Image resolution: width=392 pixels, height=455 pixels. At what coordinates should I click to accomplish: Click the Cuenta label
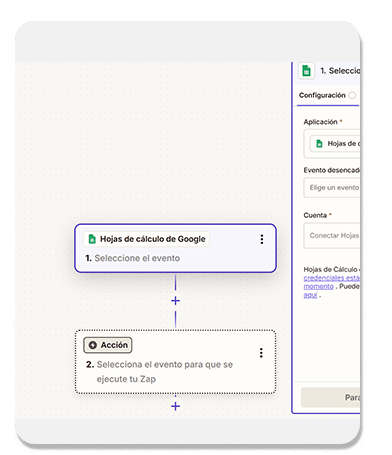315,215
